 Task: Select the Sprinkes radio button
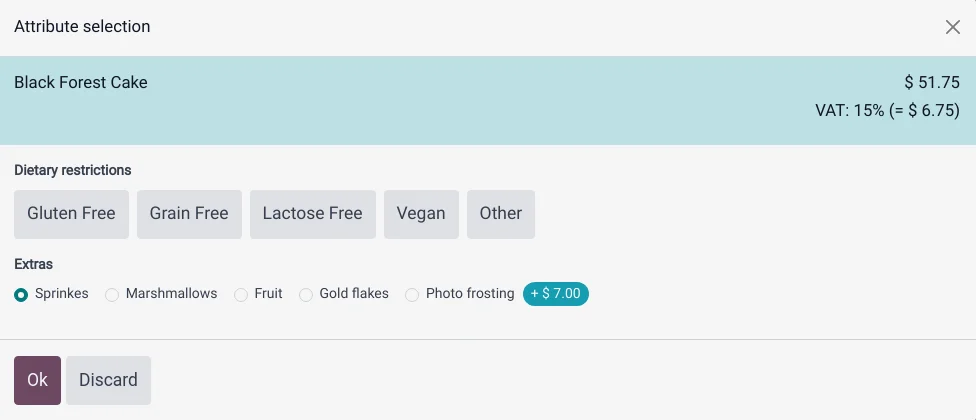21,295
